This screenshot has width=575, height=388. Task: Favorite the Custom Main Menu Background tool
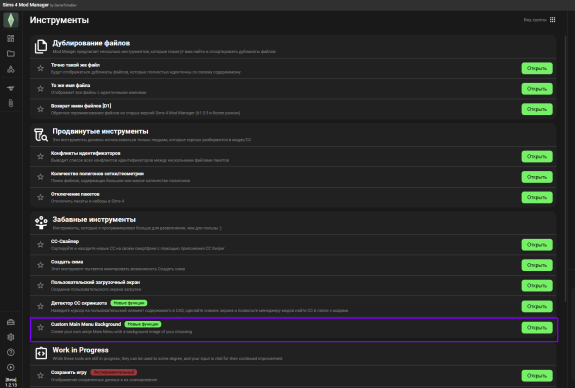[x=40, y=327]
